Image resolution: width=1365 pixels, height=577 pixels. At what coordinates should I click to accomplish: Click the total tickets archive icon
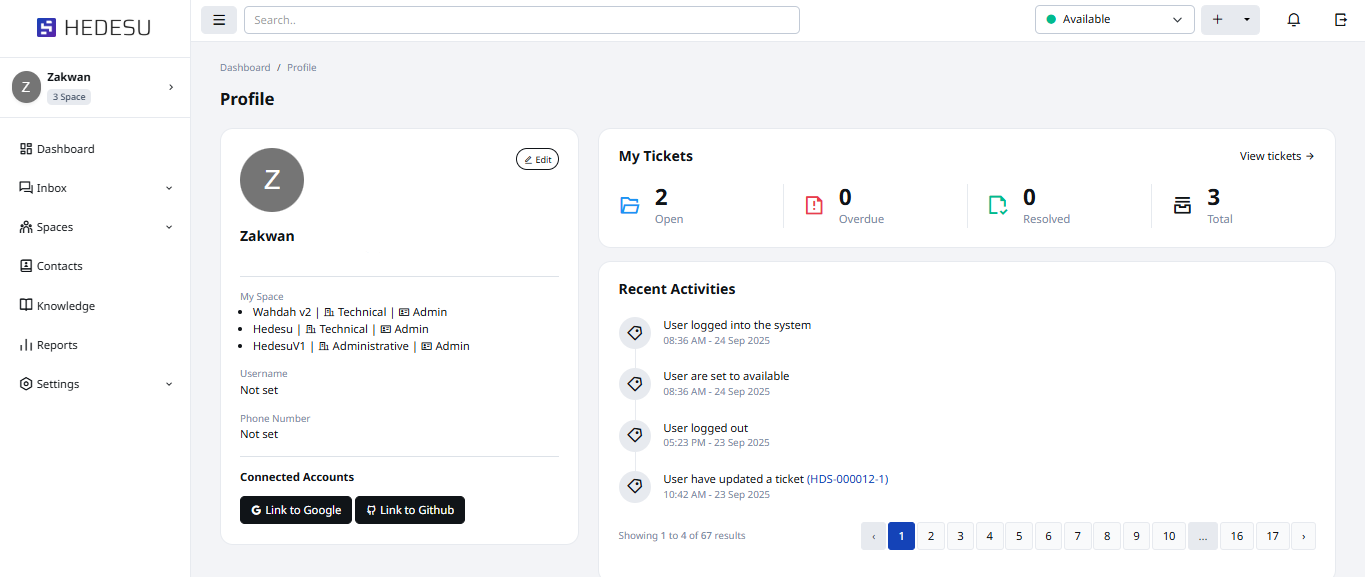[1182, 205]
